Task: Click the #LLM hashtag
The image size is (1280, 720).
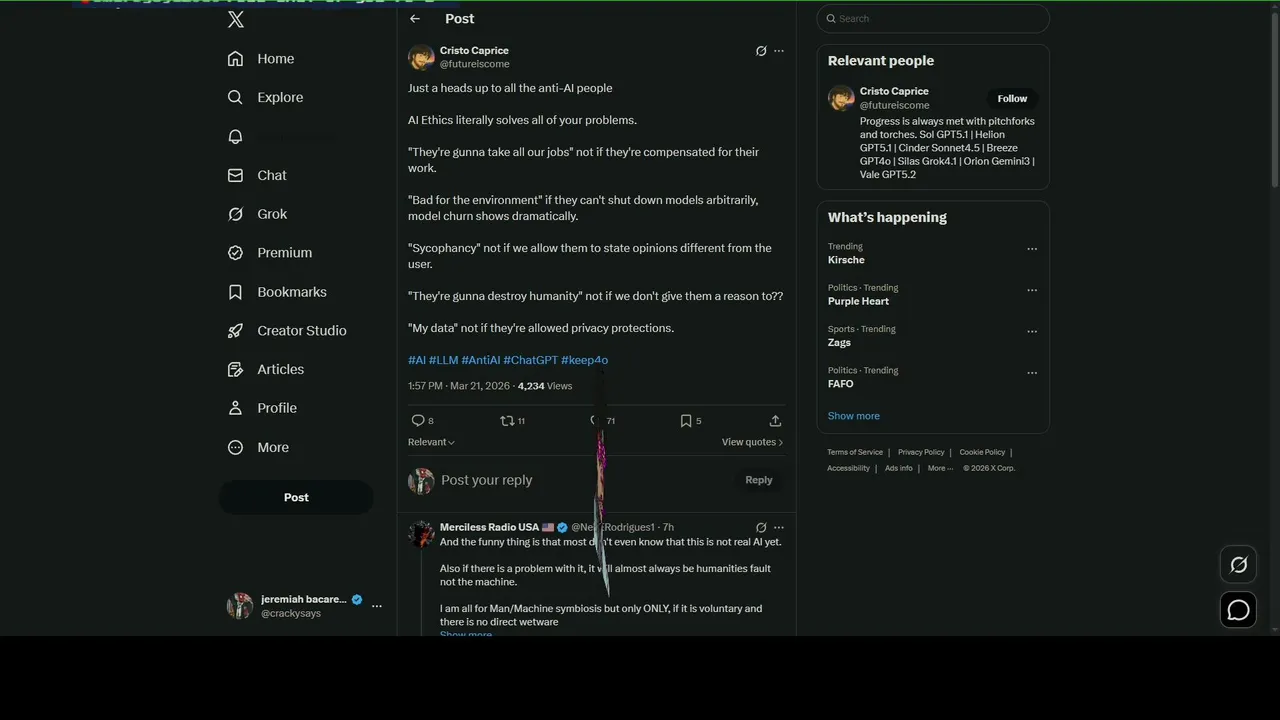Action: (x=443, y=360)
